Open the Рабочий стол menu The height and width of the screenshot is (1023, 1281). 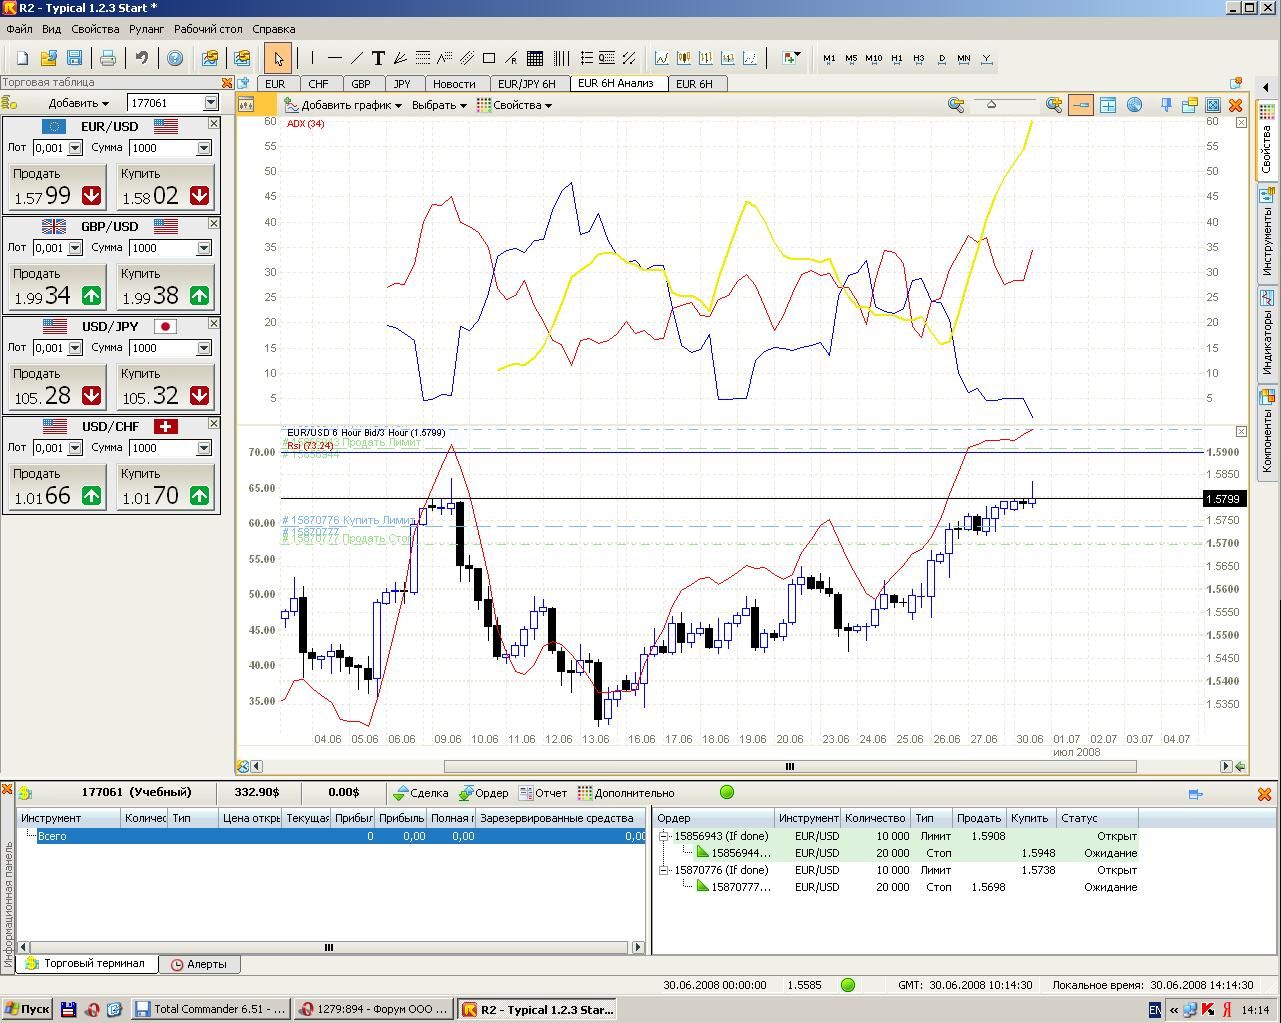pos(208,29)
